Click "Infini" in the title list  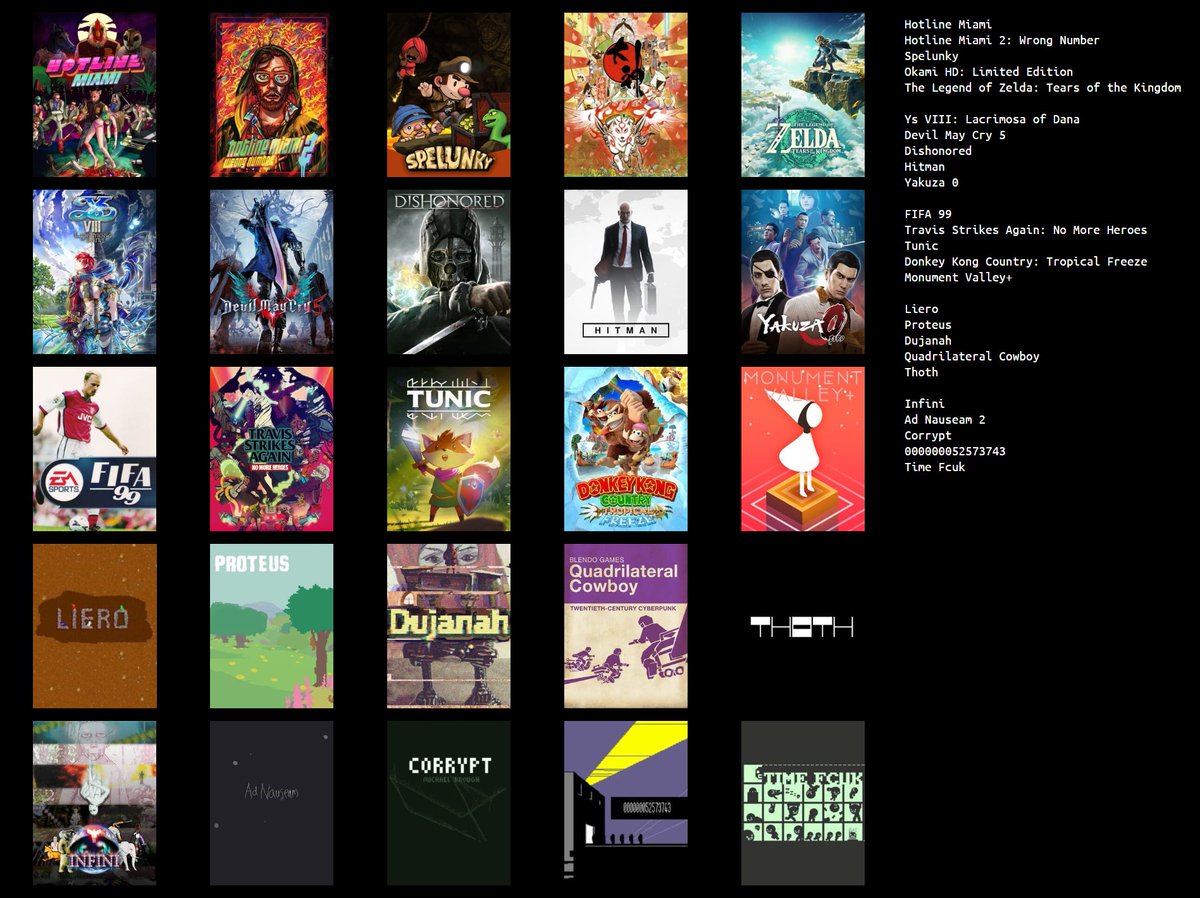(924, 404)
